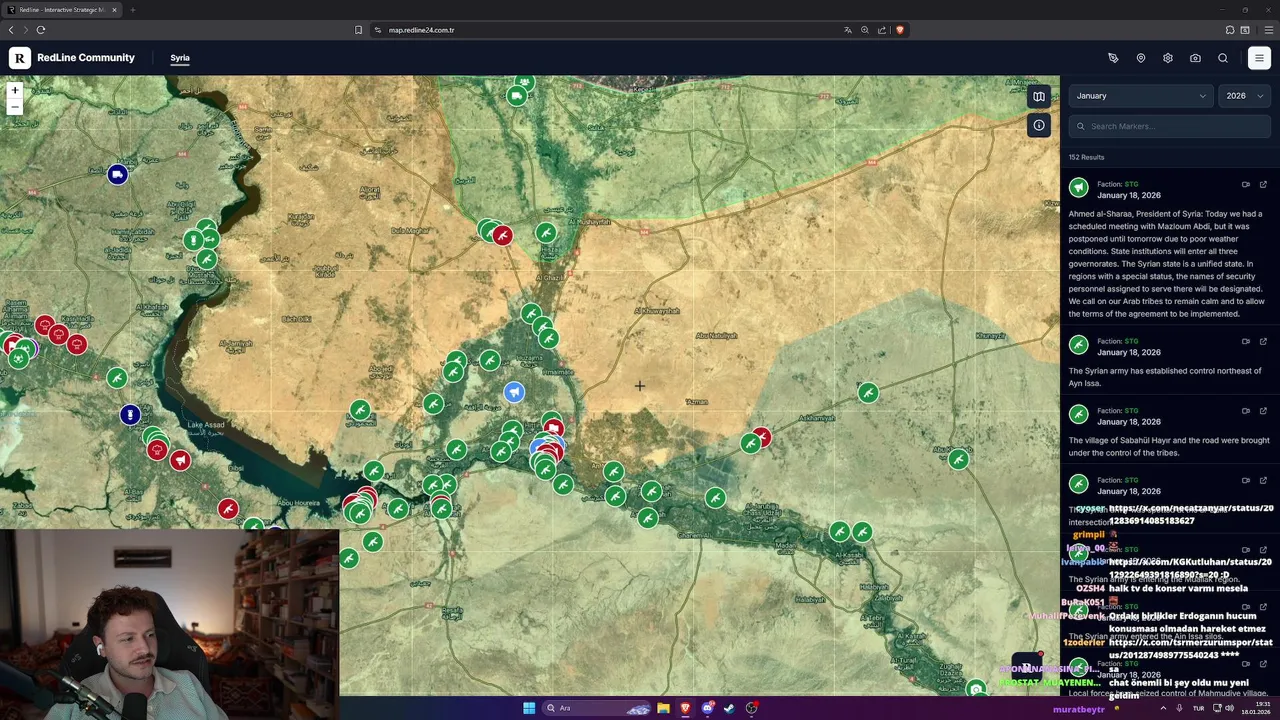
Task: Play video for Sabahül Hayır village entry
Action: 1246,410
